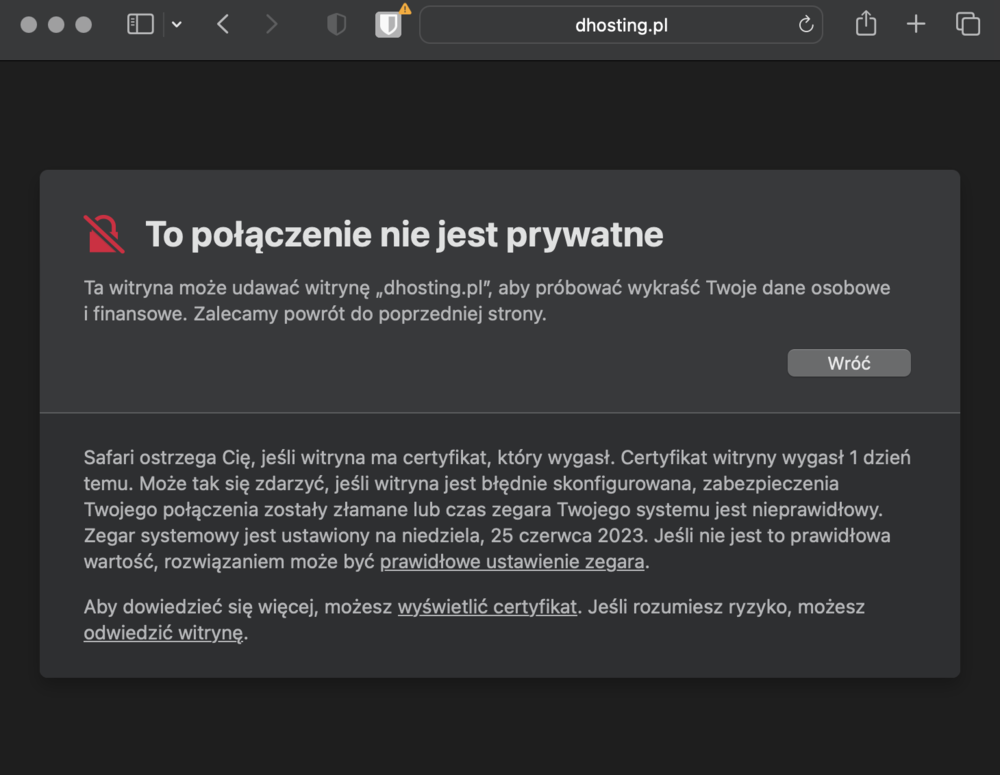Open the content blocker shield icon
1000x775 pixels.
336,24
